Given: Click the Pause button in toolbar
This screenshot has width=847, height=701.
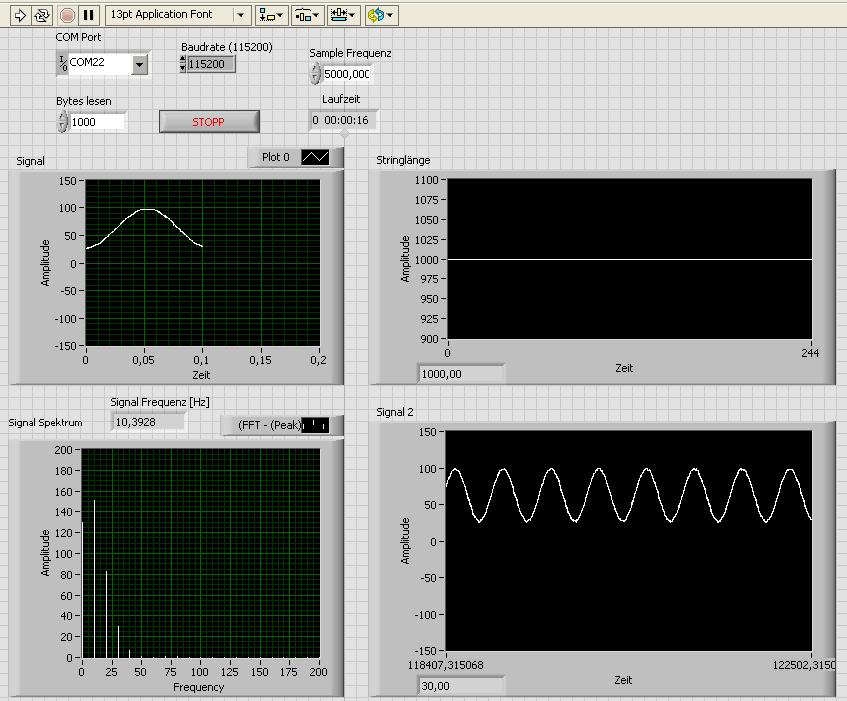Looking at the screenshot, I should pyautogui.click(x=89, y=15).
